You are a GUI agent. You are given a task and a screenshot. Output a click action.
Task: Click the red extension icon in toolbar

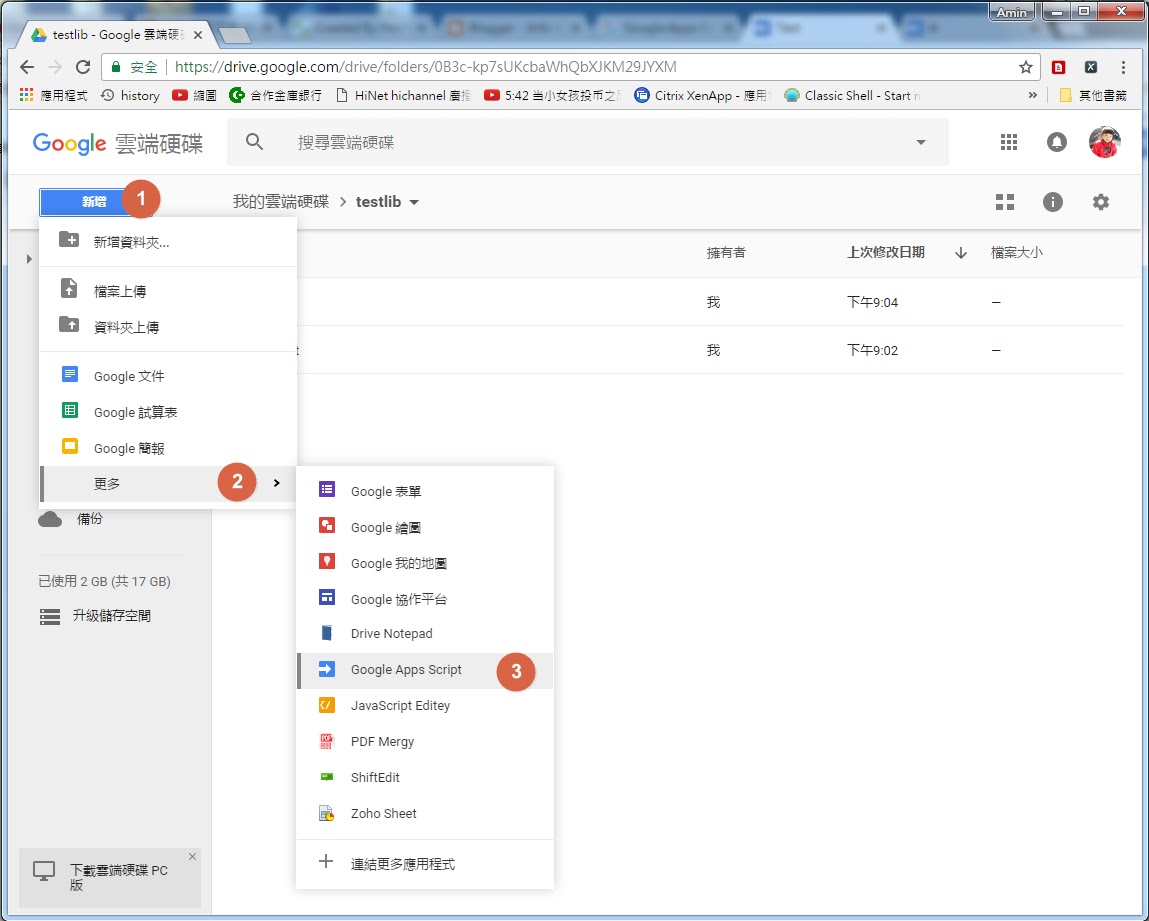click(1058, 67)
